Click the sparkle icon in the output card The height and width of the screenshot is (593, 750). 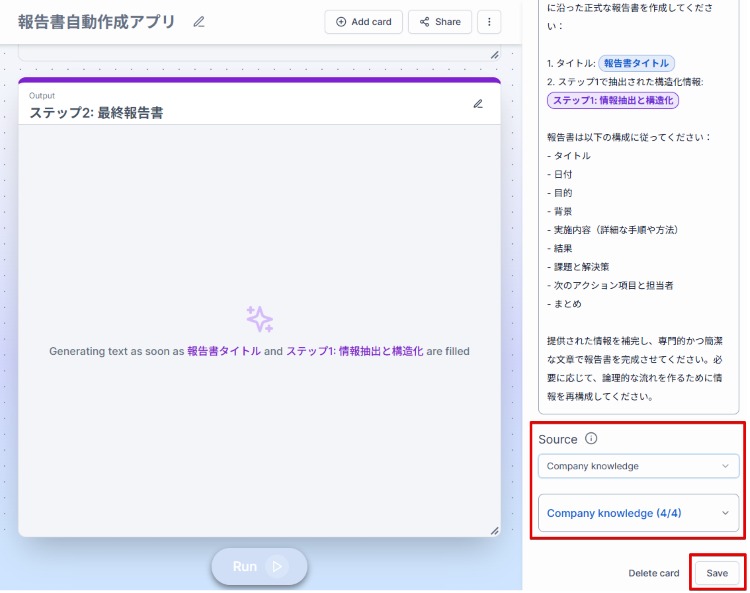click(x=259, y=319)
